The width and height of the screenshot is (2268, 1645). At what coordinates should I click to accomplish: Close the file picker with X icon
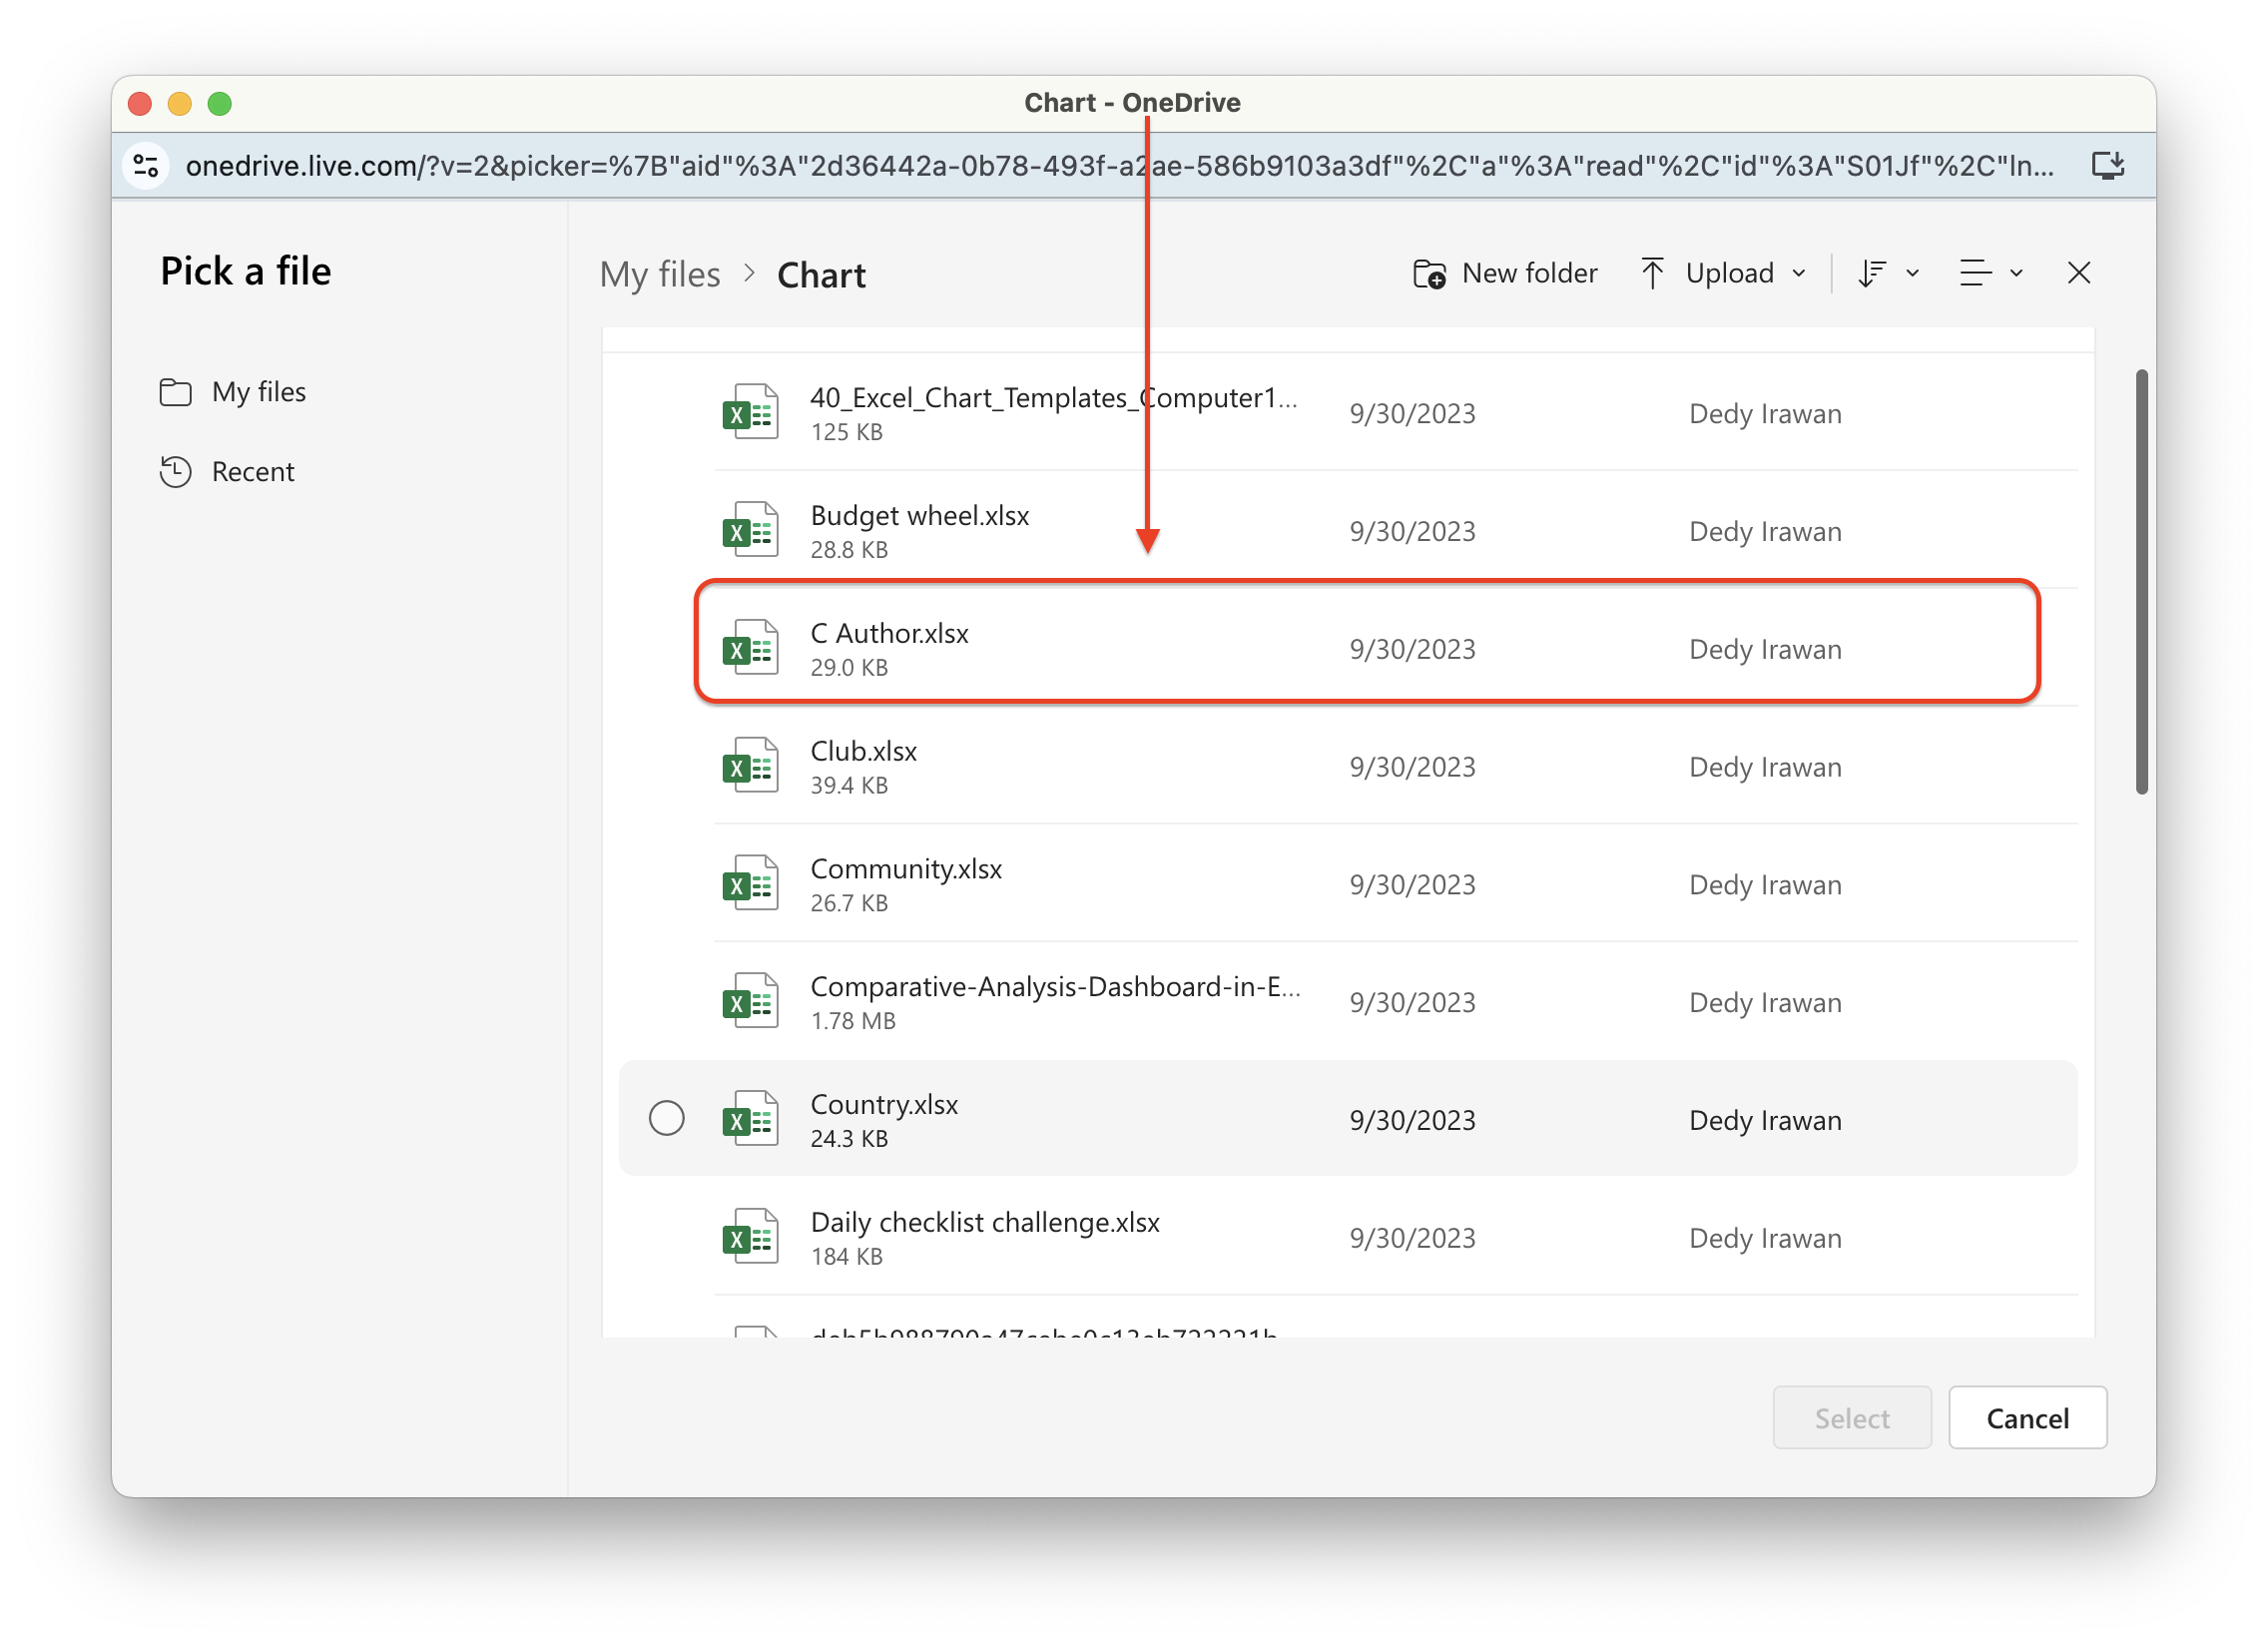[2079, 273]
